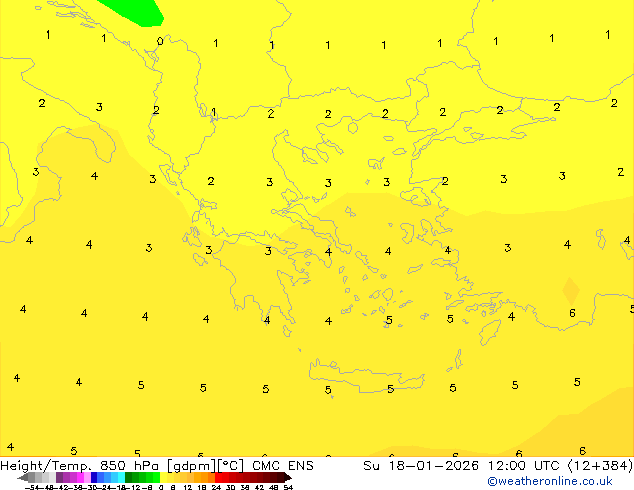Click the "[gdpm]" unit label
This screenshot has height=490, width=634.
pyautogui.click(x=192, y=467)
